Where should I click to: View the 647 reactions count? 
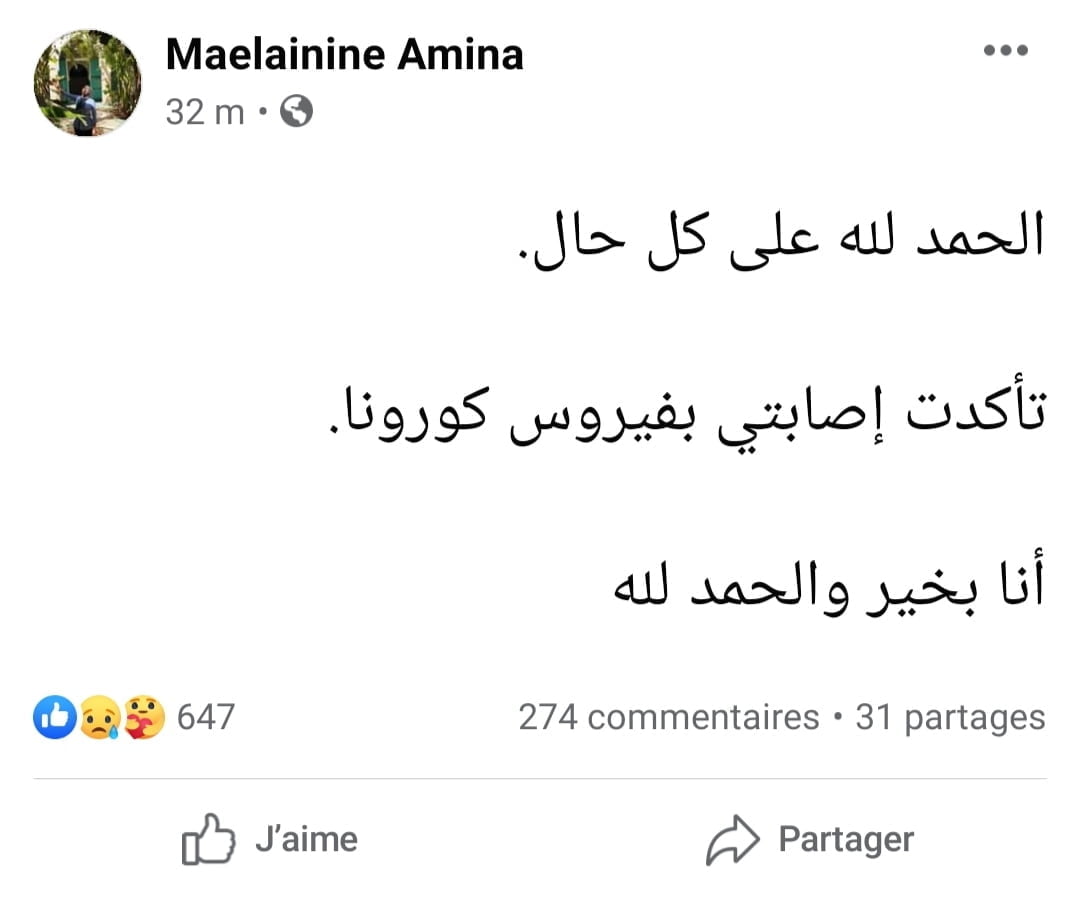point(205,717)
